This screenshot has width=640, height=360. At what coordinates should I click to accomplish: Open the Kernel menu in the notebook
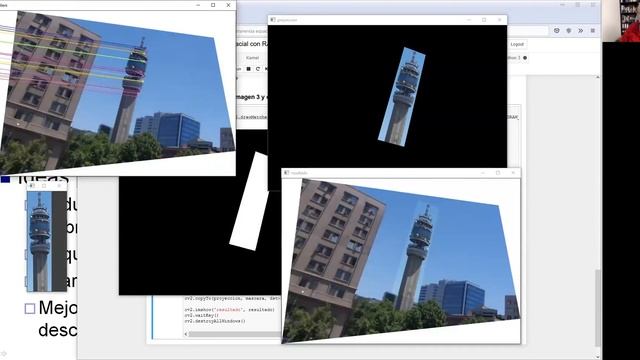pyautogui.click(x=252, y=58)
